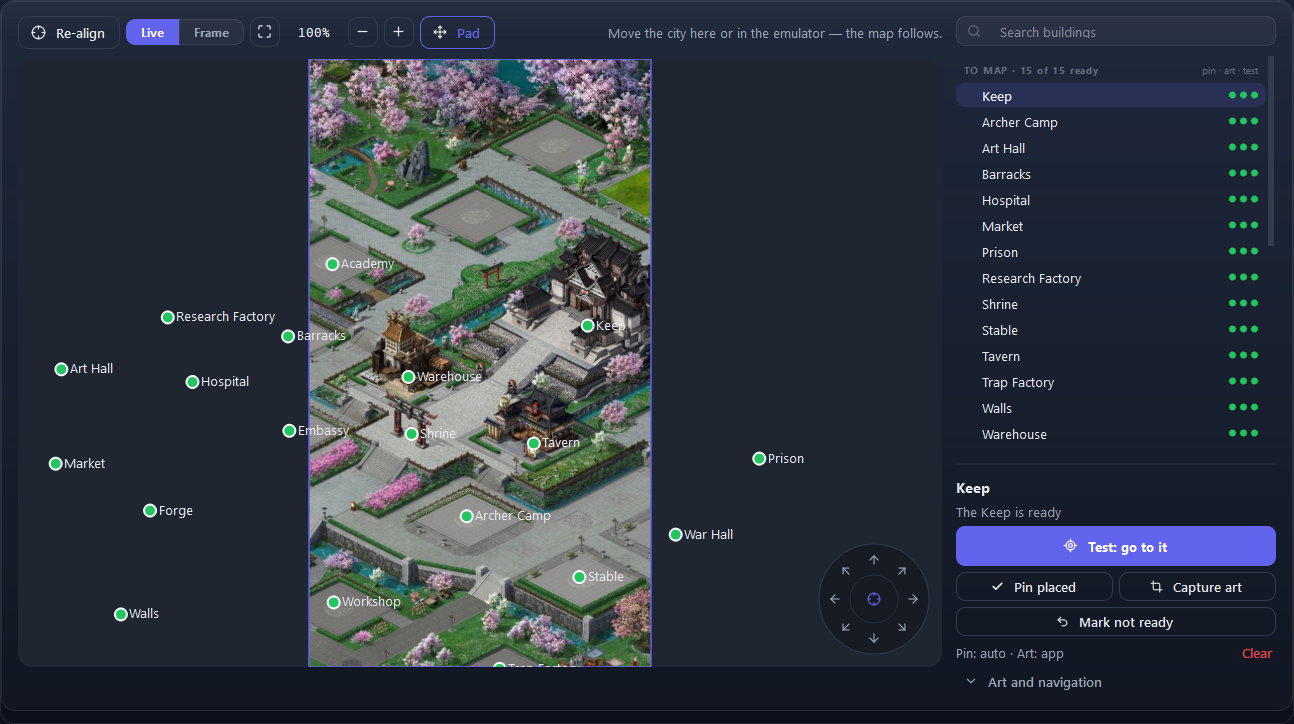Zoom out with the minus icon
Screen dimensions: 1294x724
(362, 33)
